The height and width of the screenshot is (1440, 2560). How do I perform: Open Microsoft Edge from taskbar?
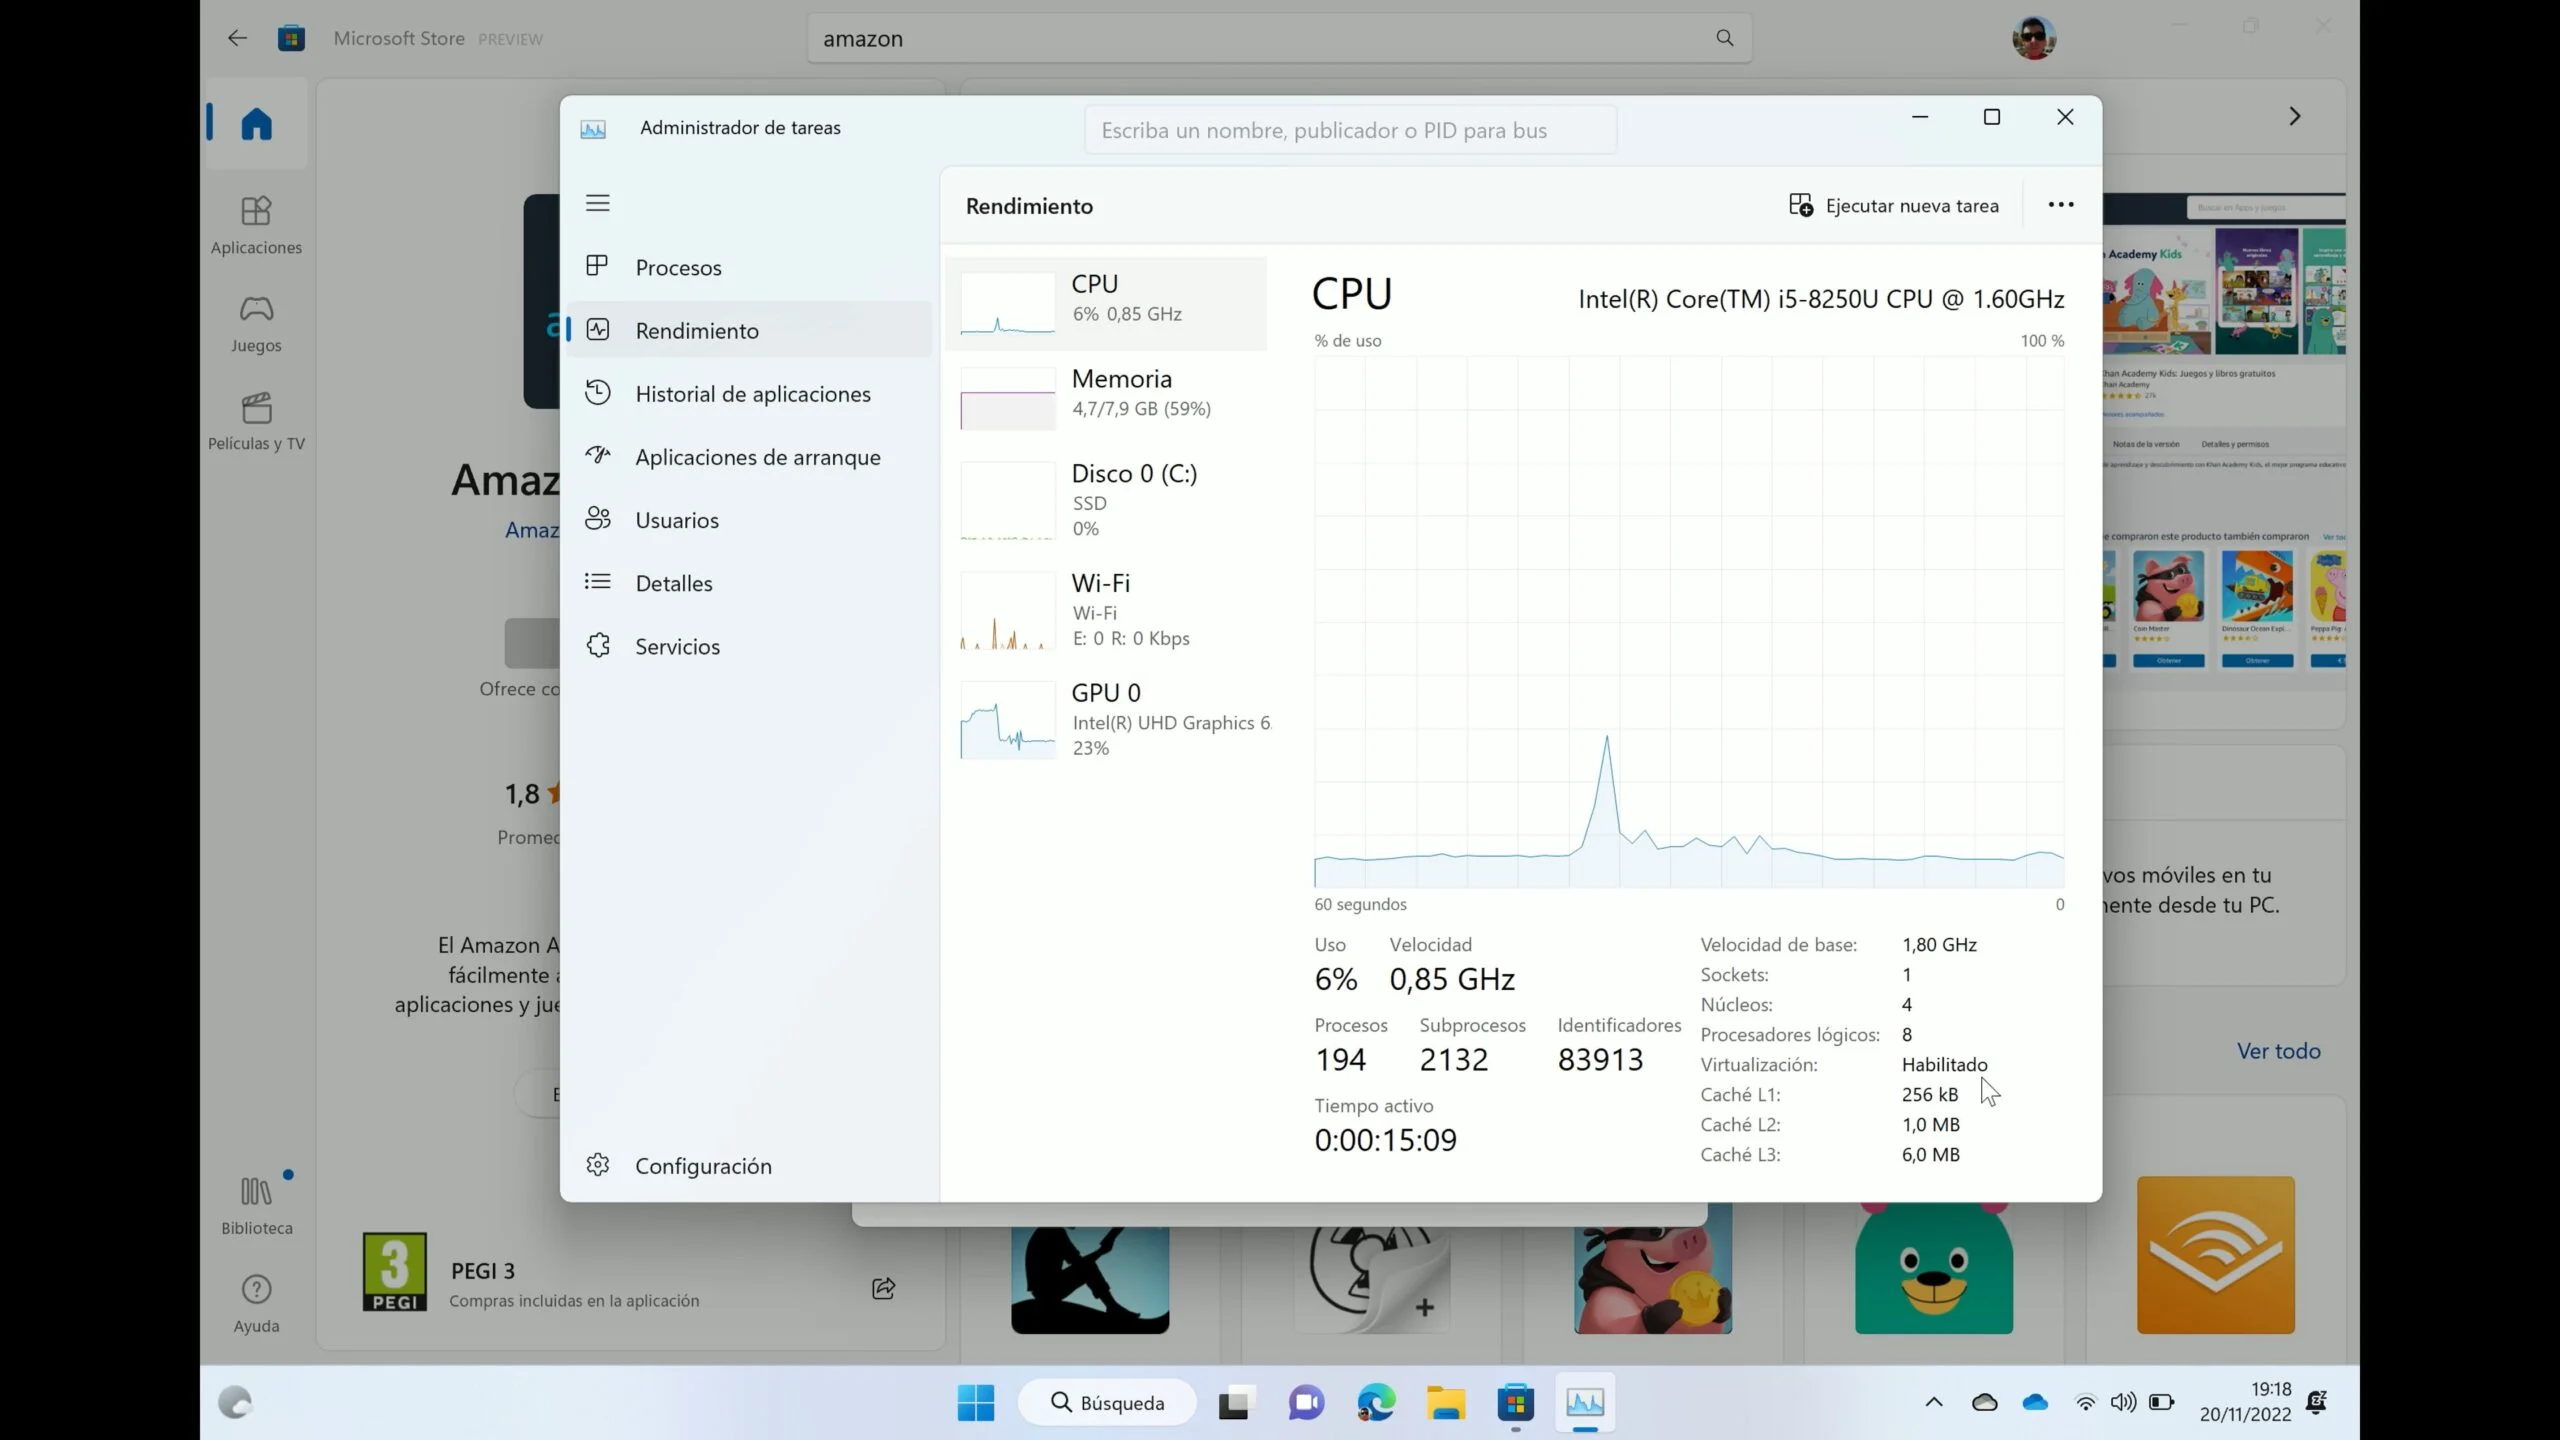tap(1376, 1402)
